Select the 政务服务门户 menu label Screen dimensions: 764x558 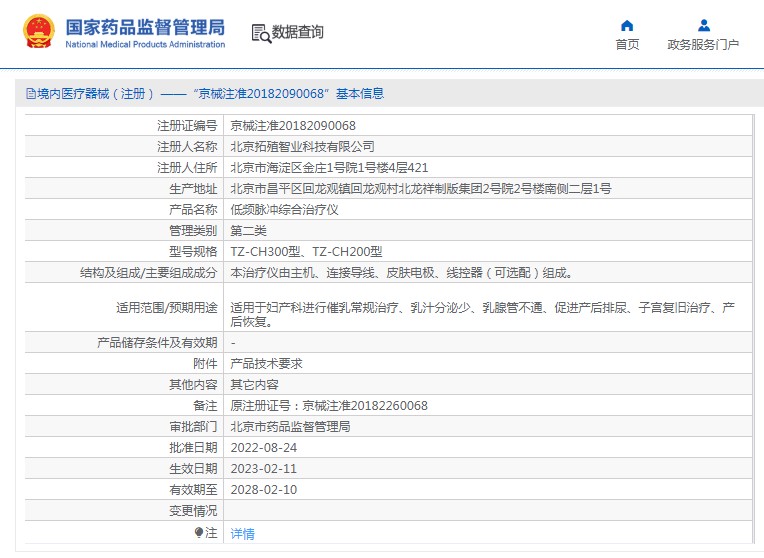[x=703, y=45]
